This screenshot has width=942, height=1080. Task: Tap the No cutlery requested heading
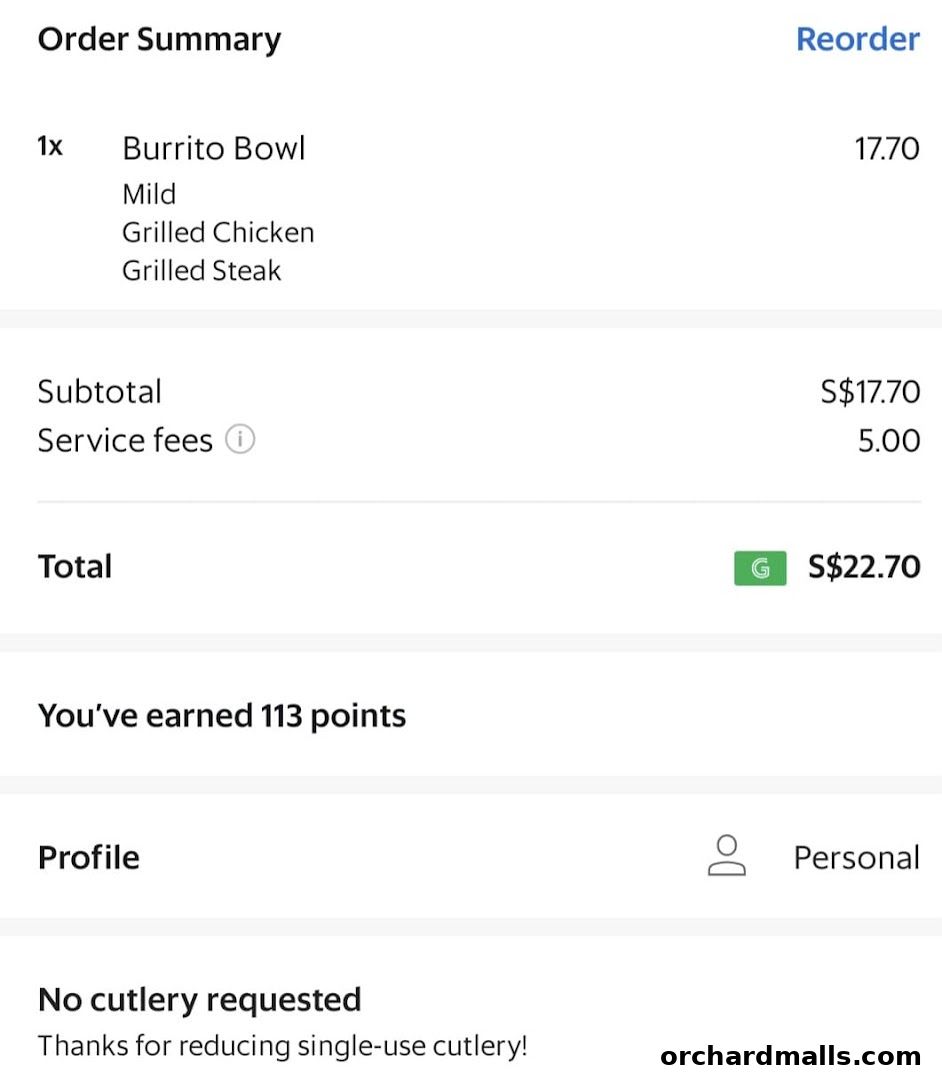tap(200, 999)
